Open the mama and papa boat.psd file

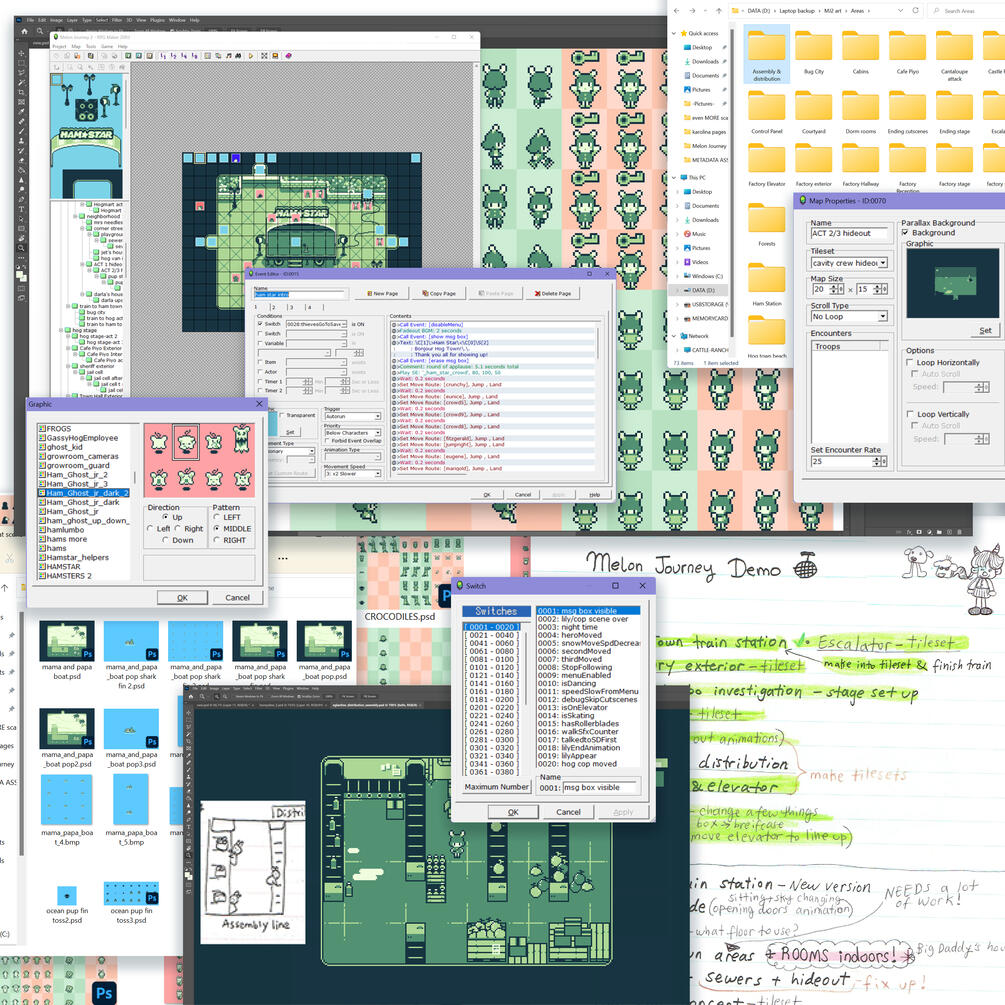67,641
